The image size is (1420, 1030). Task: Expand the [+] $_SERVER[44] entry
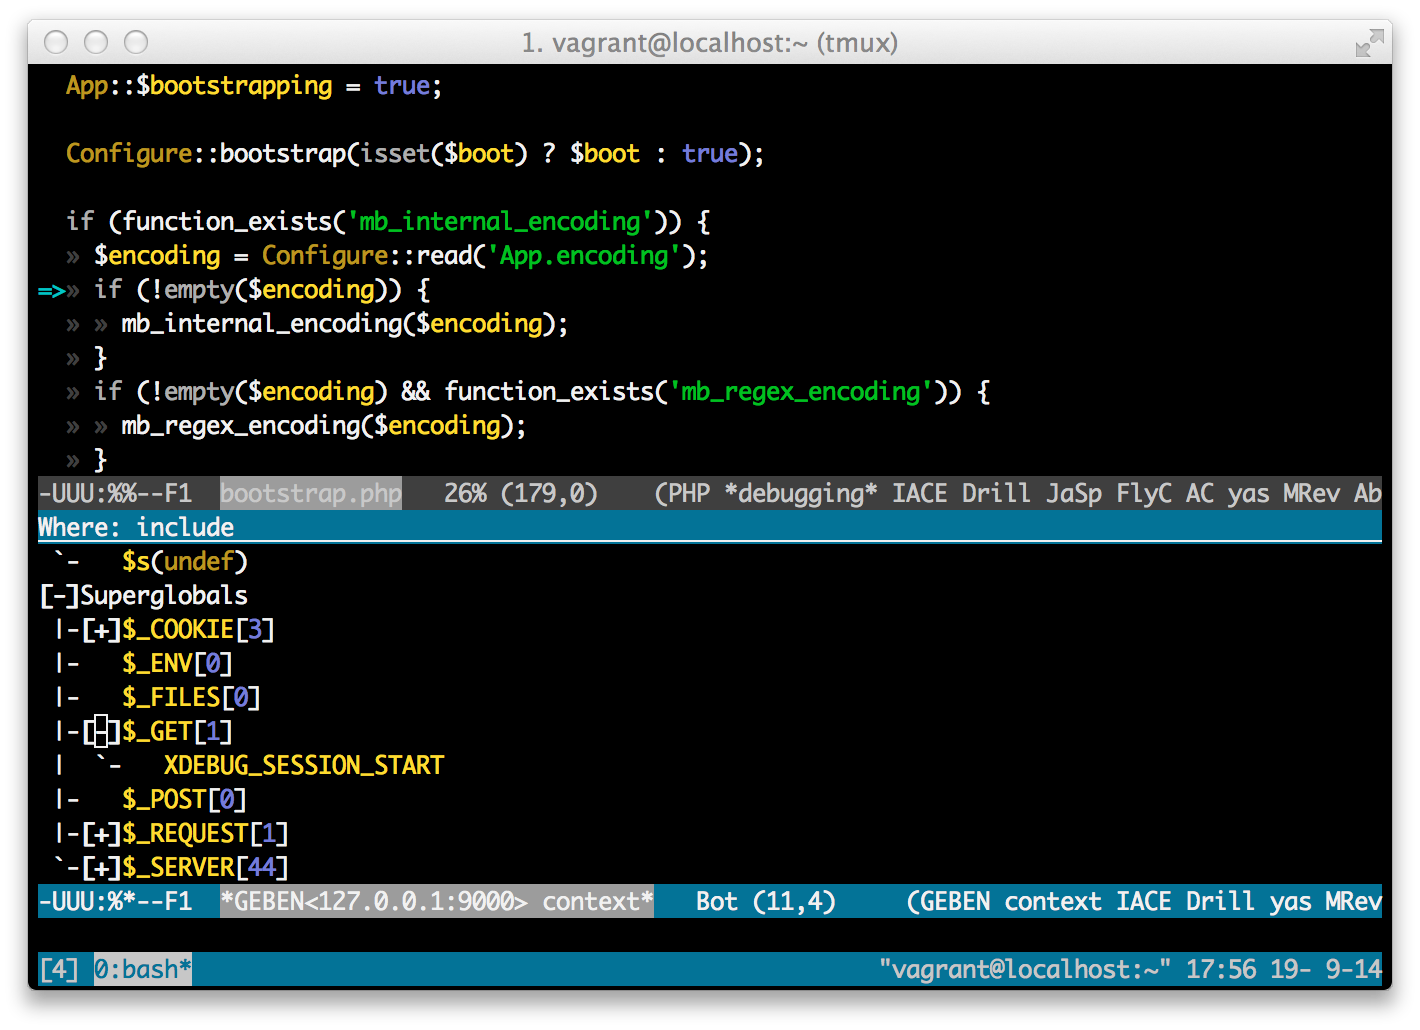coord(101,868)
